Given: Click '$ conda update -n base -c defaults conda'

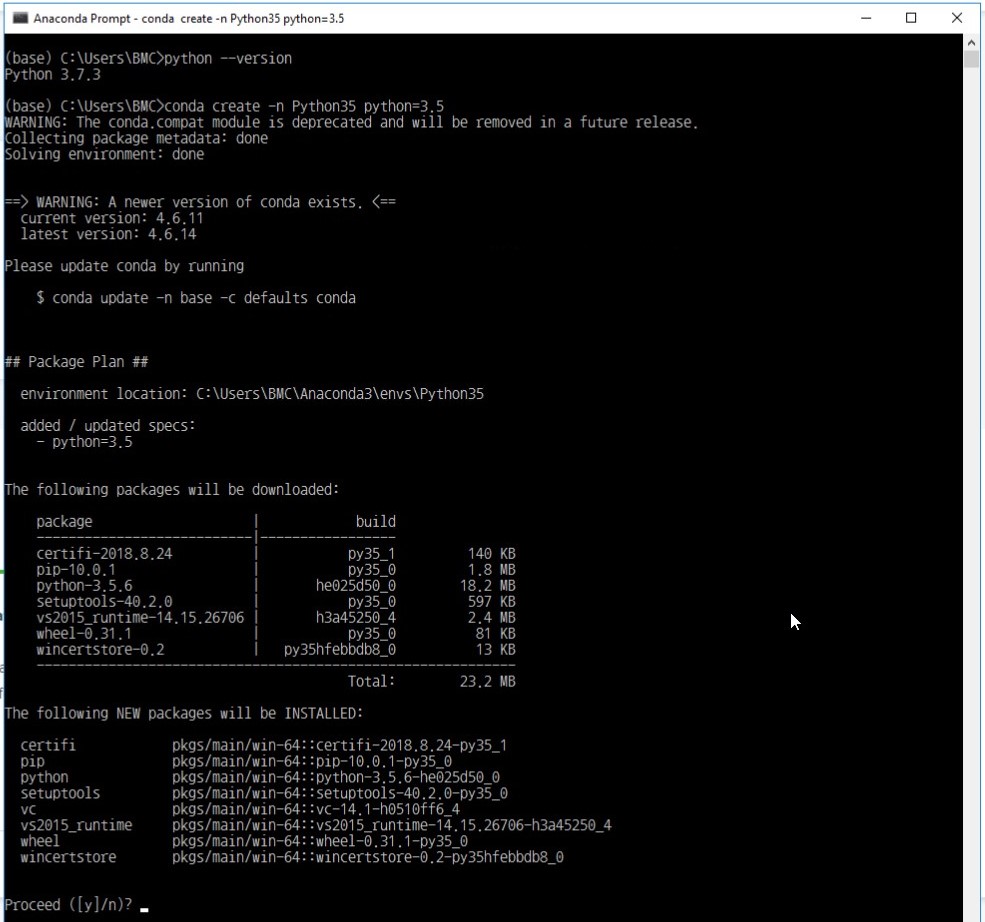Looking at the screenshot, I should click(x=196, y=298).
